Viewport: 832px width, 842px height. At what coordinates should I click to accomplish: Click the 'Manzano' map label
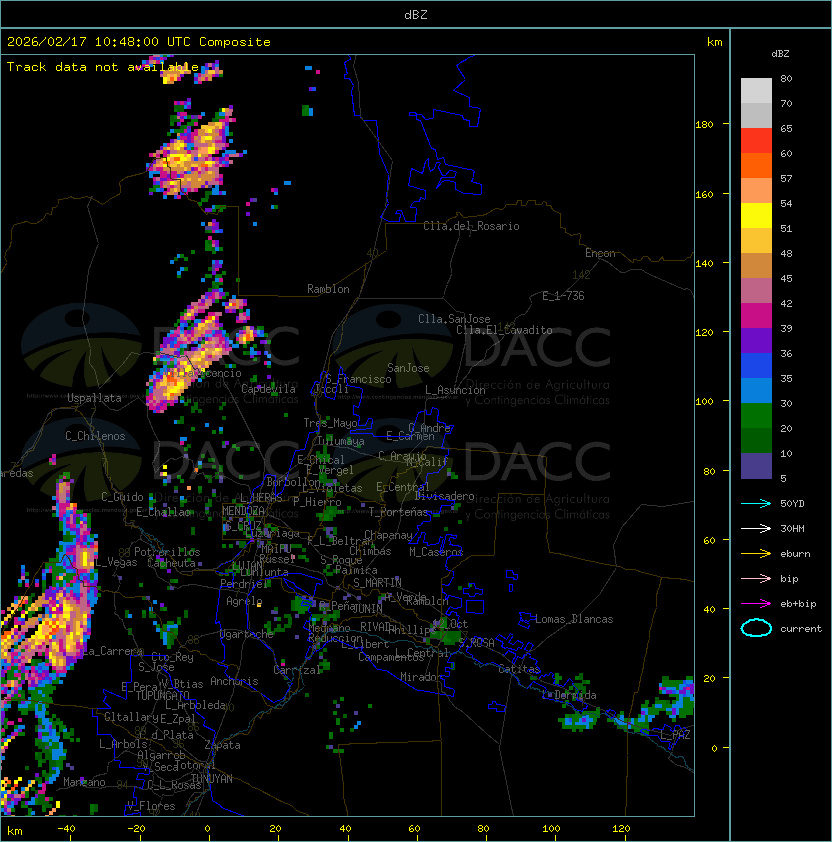tap(84, 782)
